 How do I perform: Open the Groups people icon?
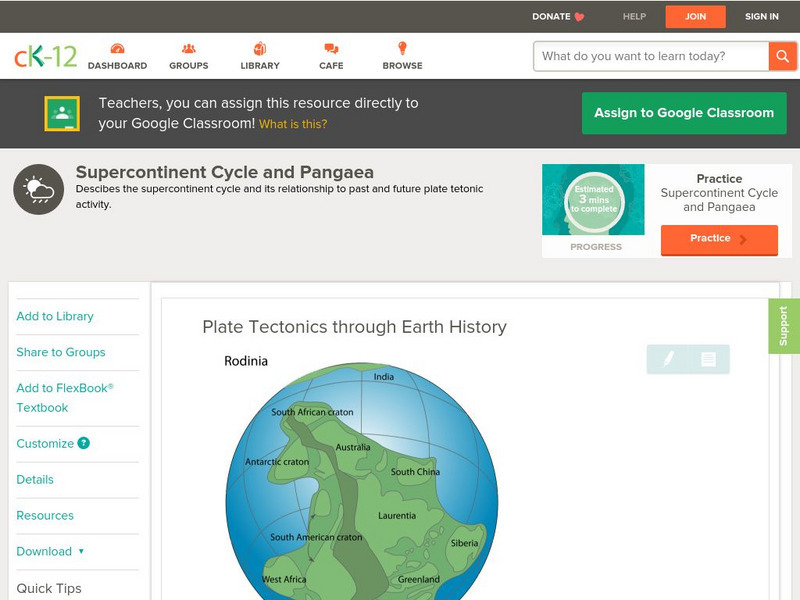point(189,48)
